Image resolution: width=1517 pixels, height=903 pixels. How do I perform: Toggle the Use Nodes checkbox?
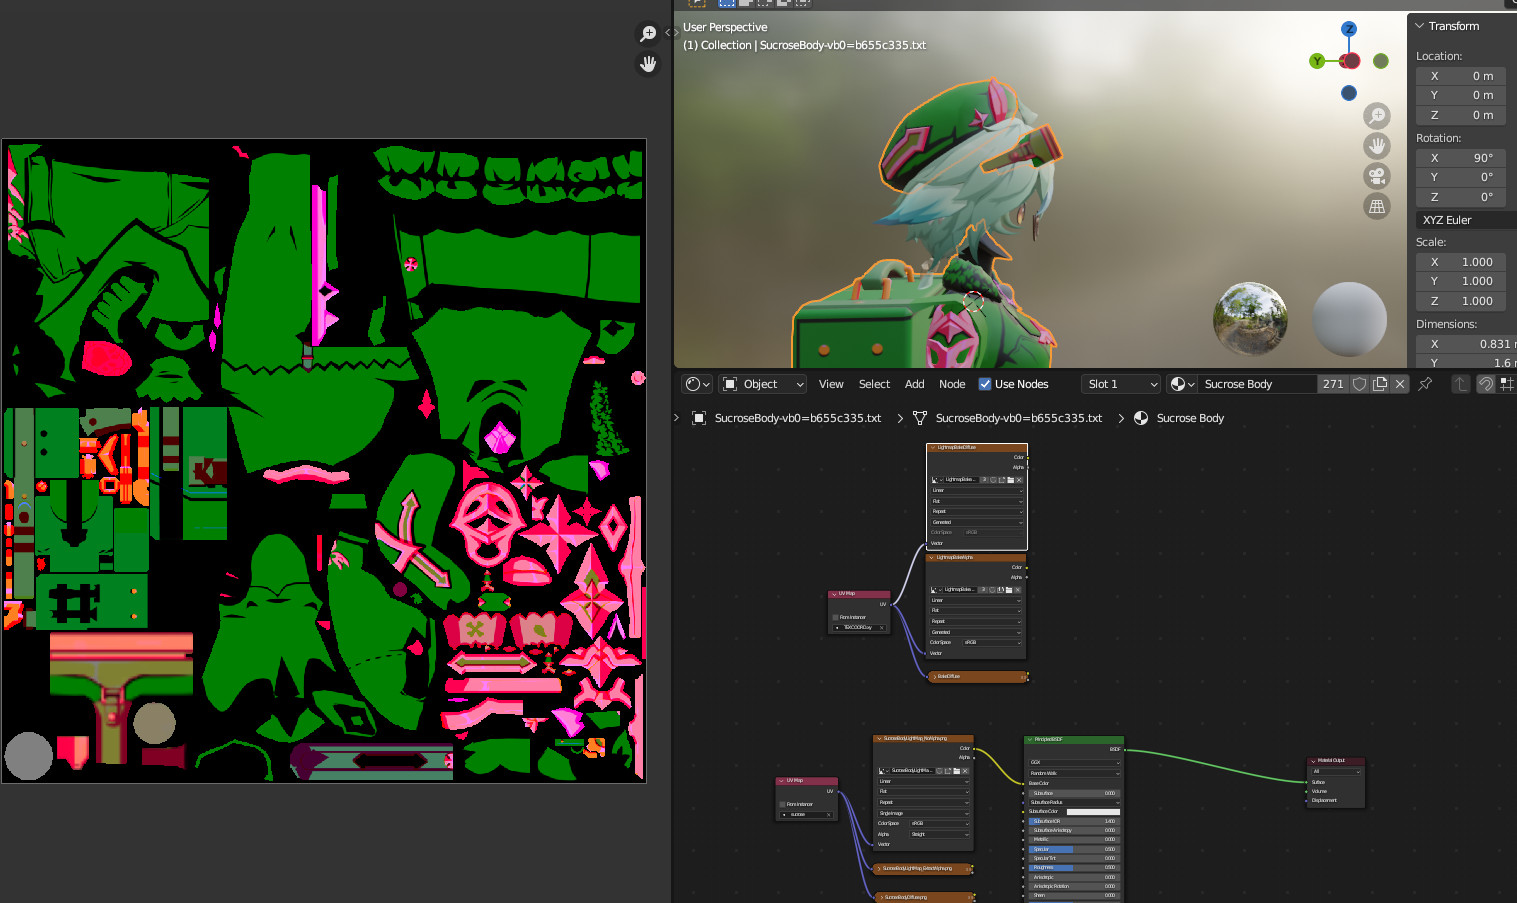(985, 383)
